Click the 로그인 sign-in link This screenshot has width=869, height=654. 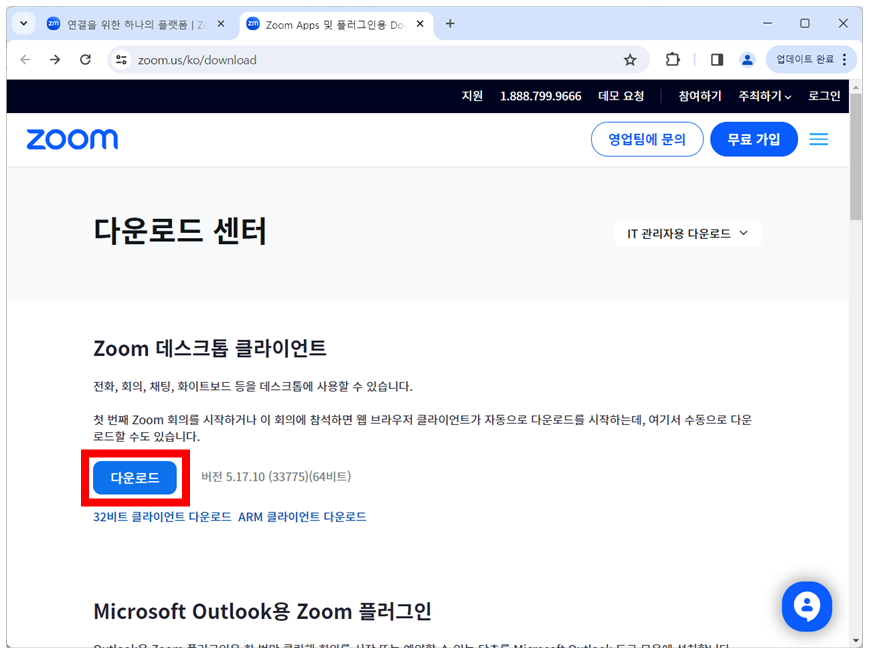point(825,96)
